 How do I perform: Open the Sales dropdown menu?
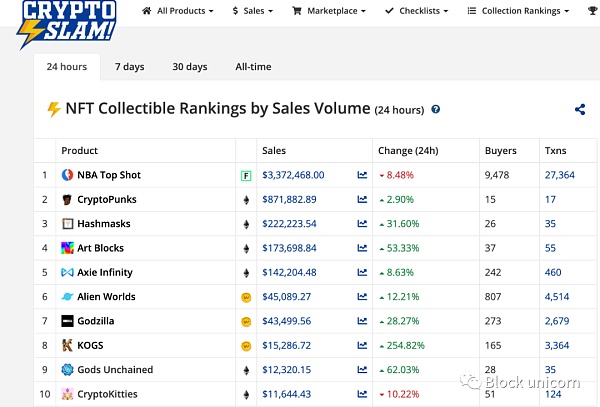pyautogui.click(x=253, y=11)
